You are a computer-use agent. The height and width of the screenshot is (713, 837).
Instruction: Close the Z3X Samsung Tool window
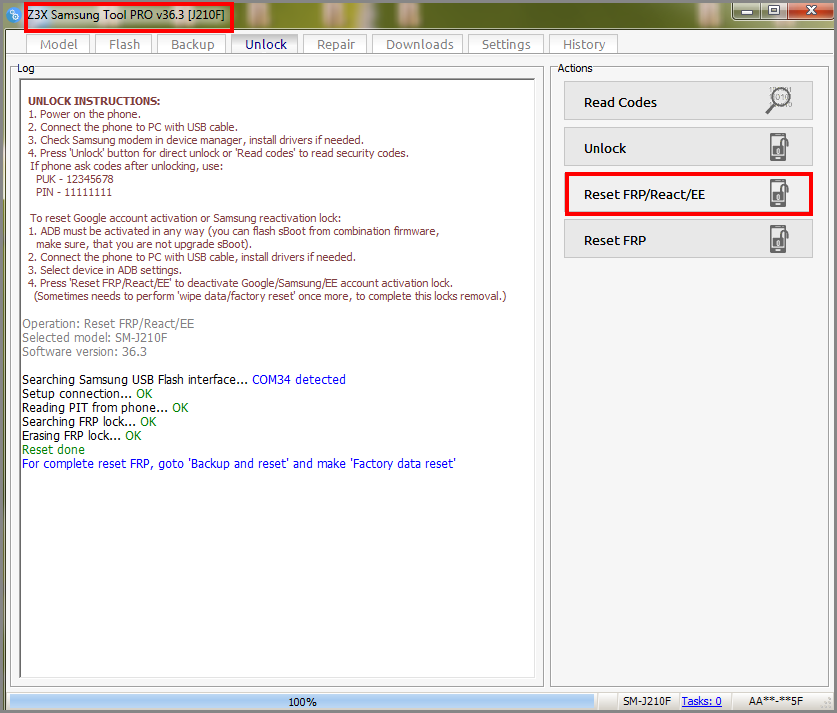(811, 11)
